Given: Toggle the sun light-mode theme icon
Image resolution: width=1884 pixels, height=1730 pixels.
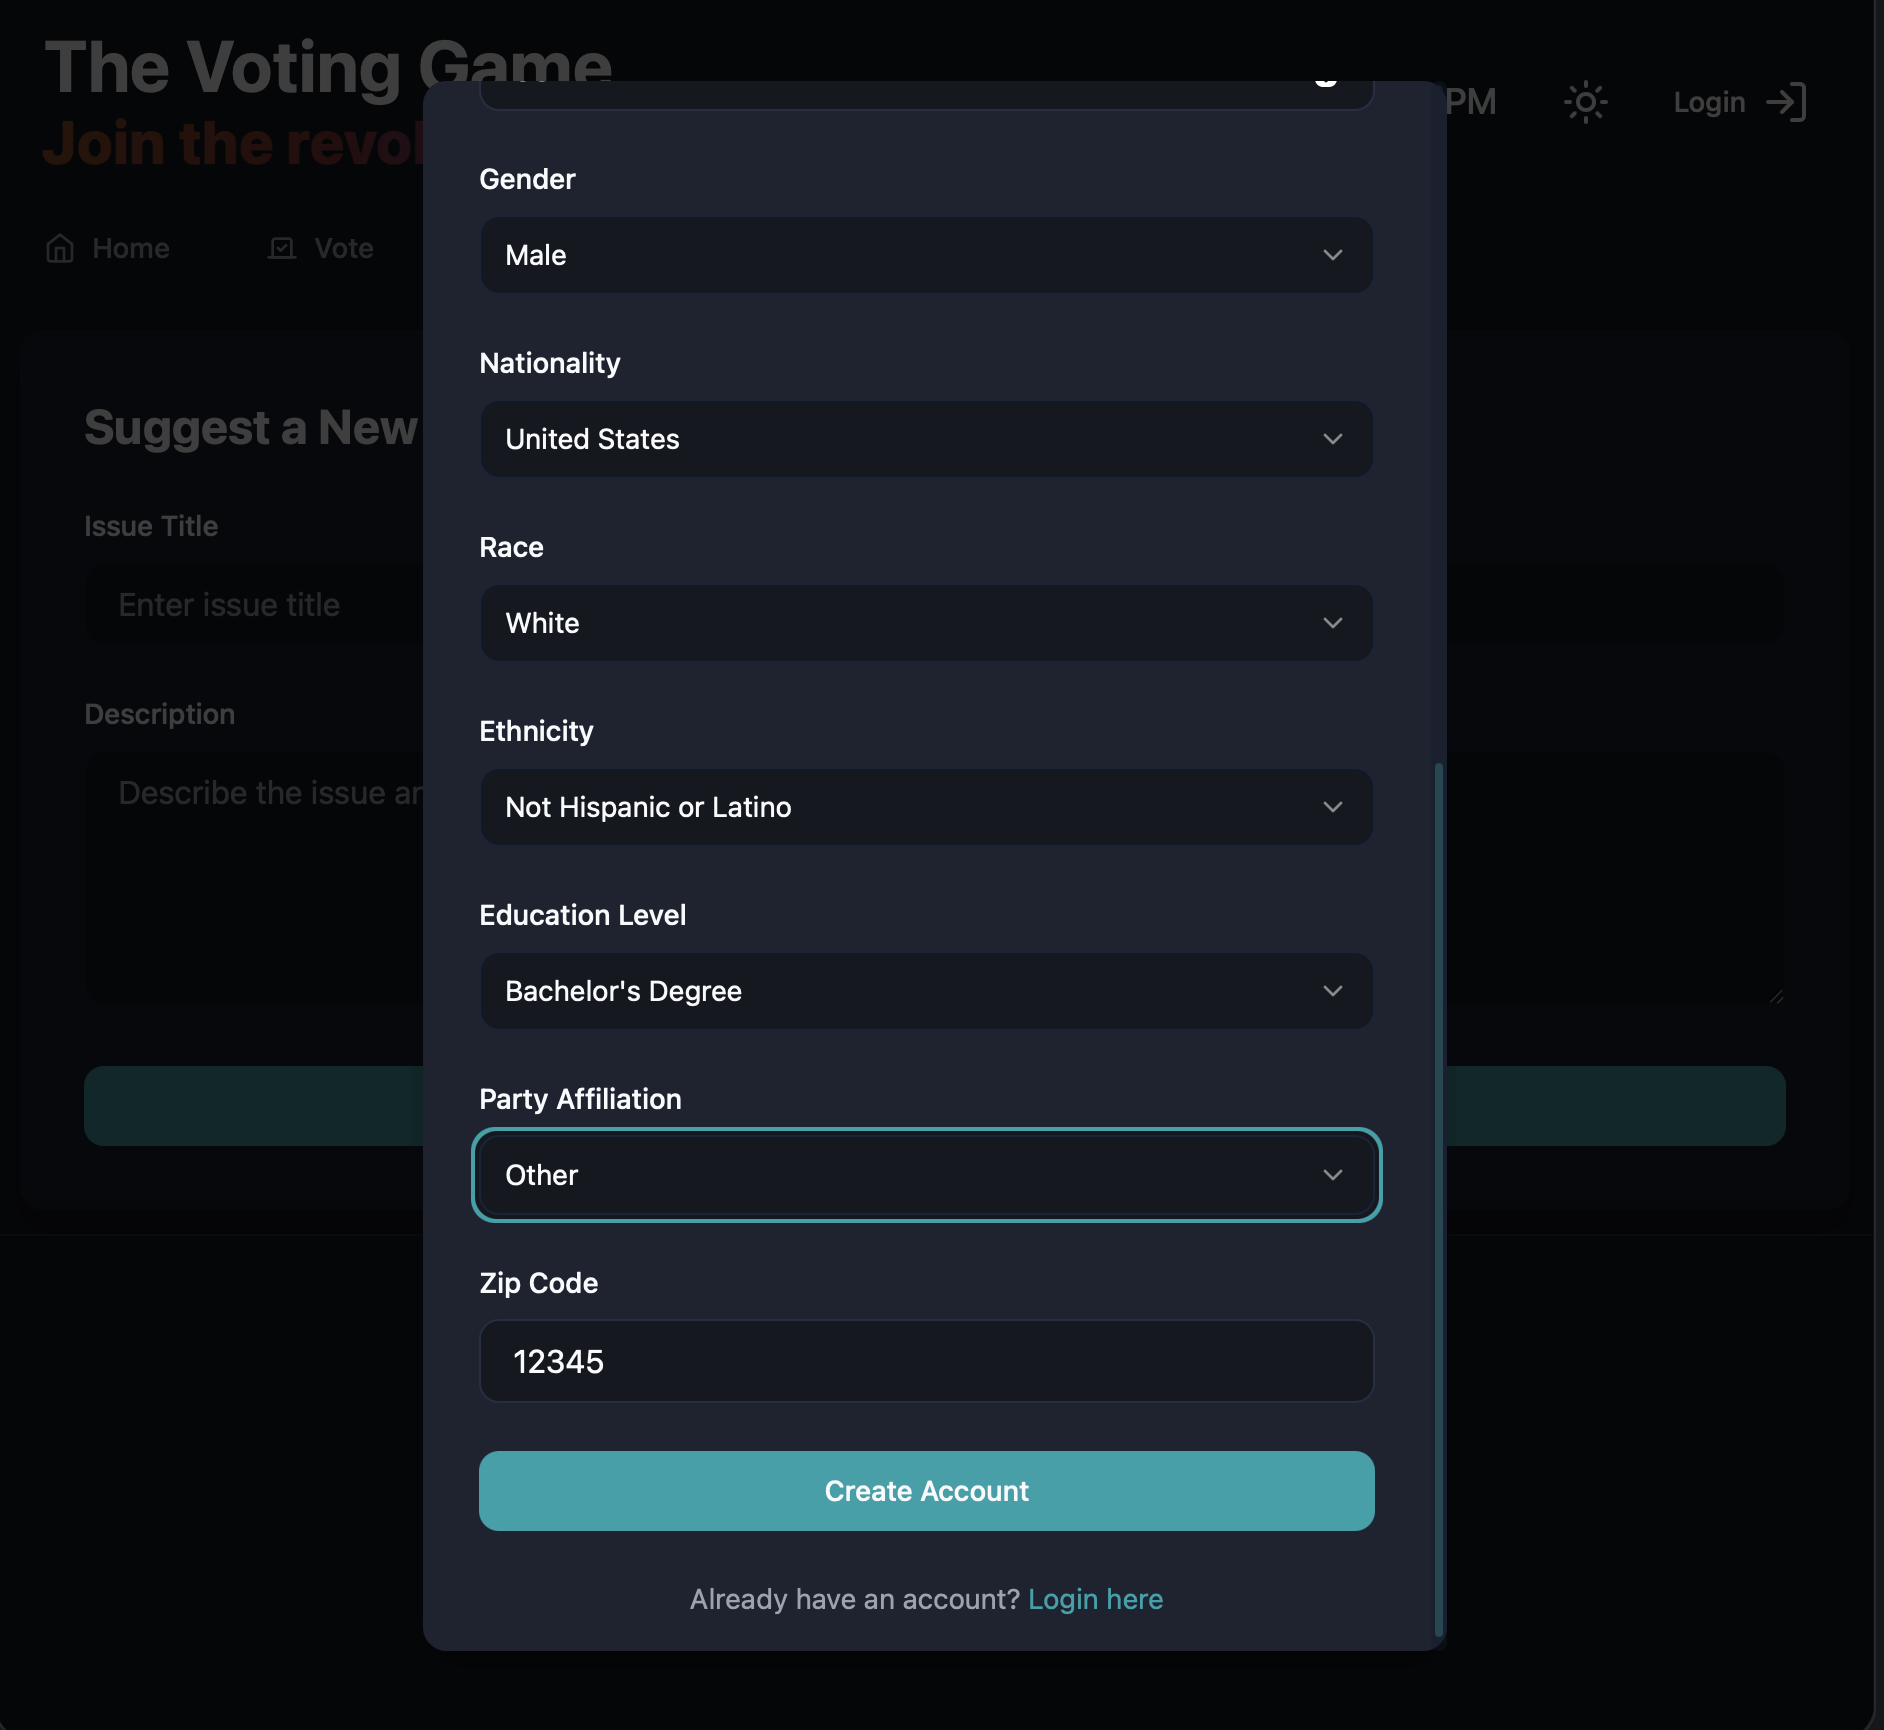Looking at the screenshot, I should tap(1585, 102).
